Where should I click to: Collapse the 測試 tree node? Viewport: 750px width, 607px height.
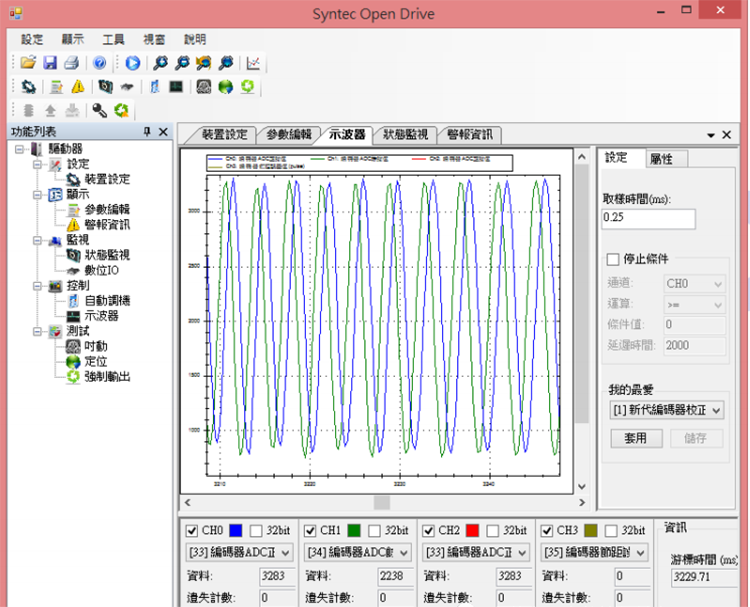tap(37, 331)
